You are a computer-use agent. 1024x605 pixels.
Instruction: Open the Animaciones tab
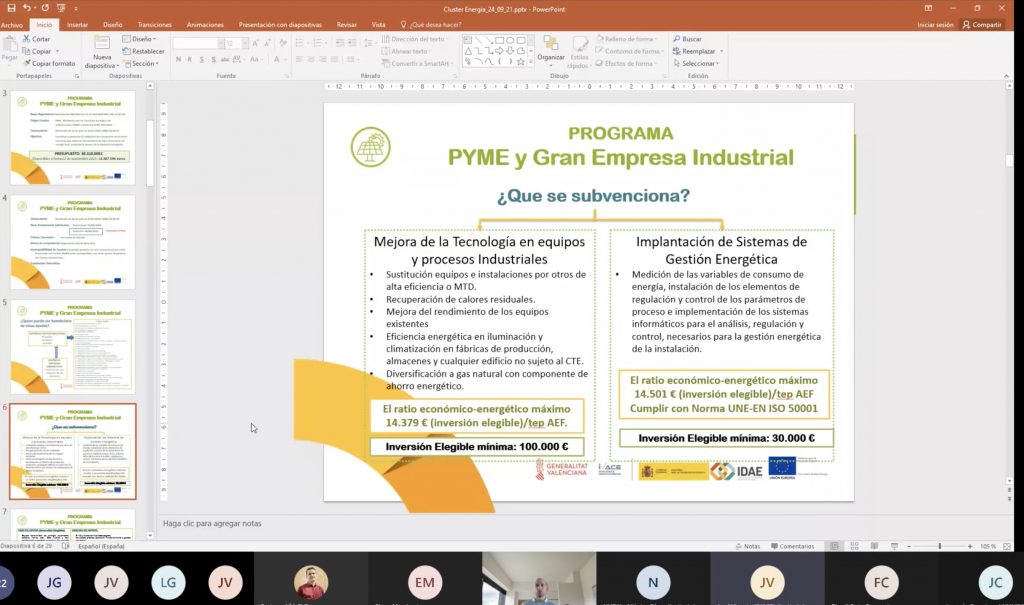pos(205,25)
